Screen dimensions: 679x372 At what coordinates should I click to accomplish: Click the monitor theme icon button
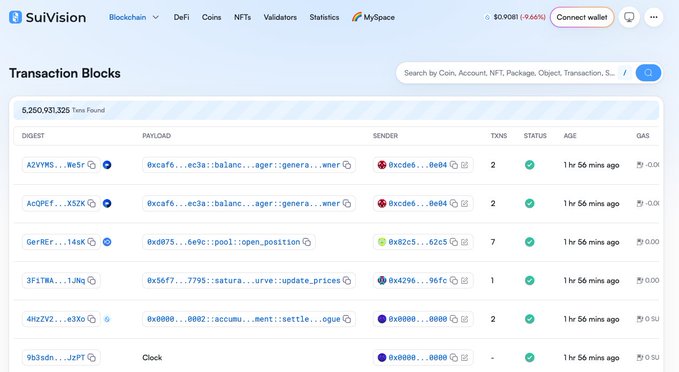pos(629,17)
